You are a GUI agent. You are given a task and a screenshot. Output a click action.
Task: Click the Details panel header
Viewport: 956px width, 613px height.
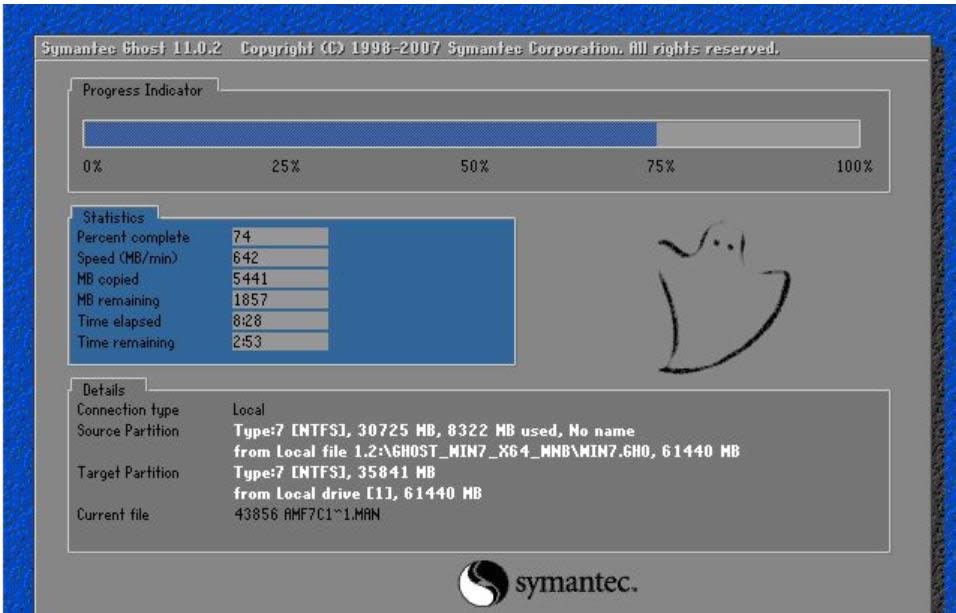click(x=107, y=388)
